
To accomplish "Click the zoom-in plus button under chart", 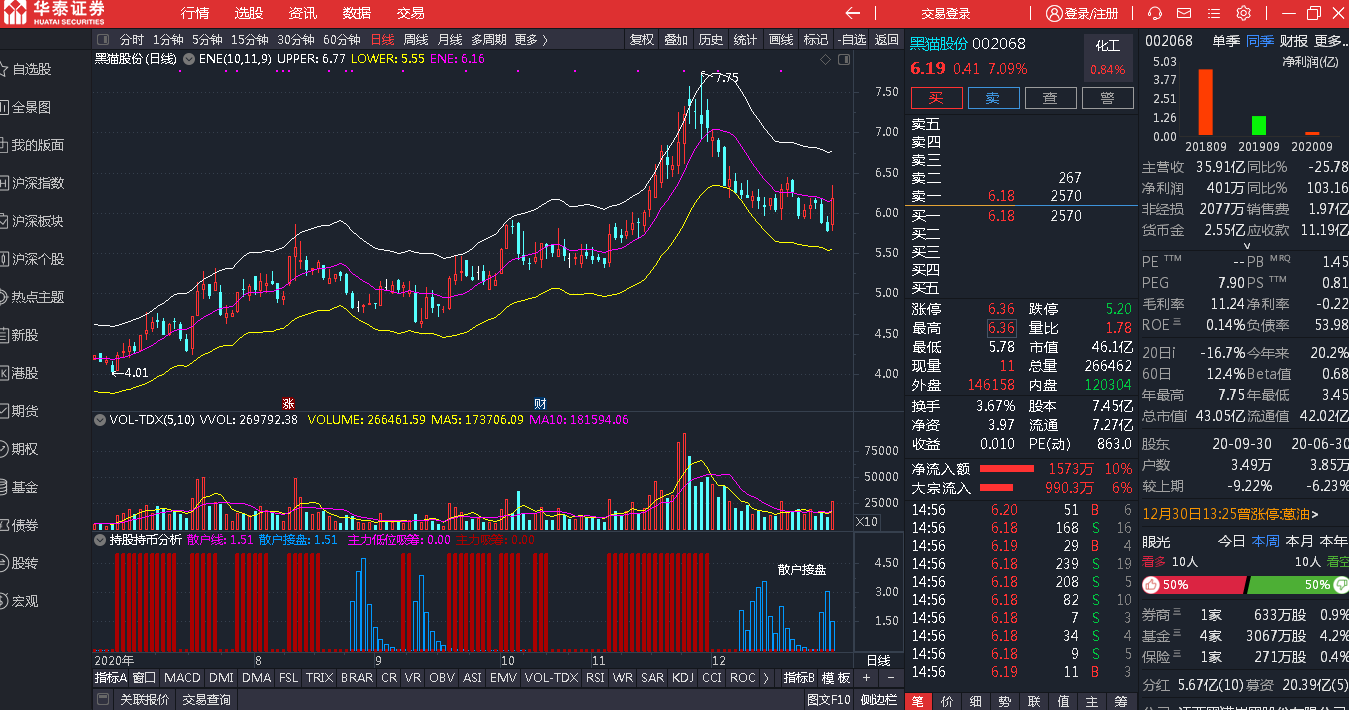I will (x=866, y=678).
